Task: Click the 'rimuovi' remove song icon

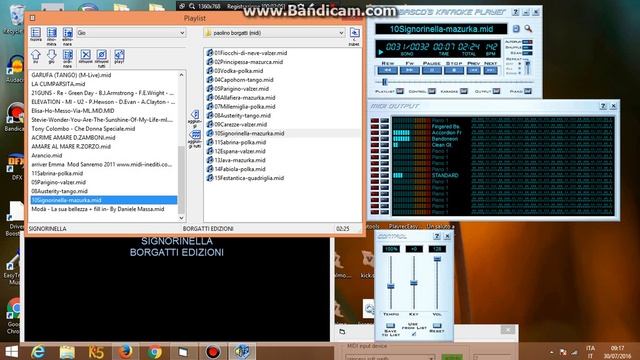Action: (x=85, y=55)
